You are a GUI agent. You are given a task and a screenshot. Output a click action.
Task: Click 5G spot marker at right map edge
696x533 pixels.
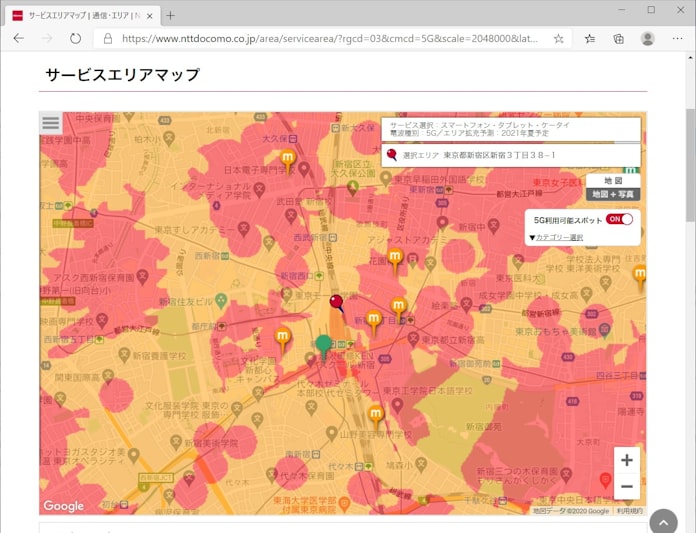point(640,275)
